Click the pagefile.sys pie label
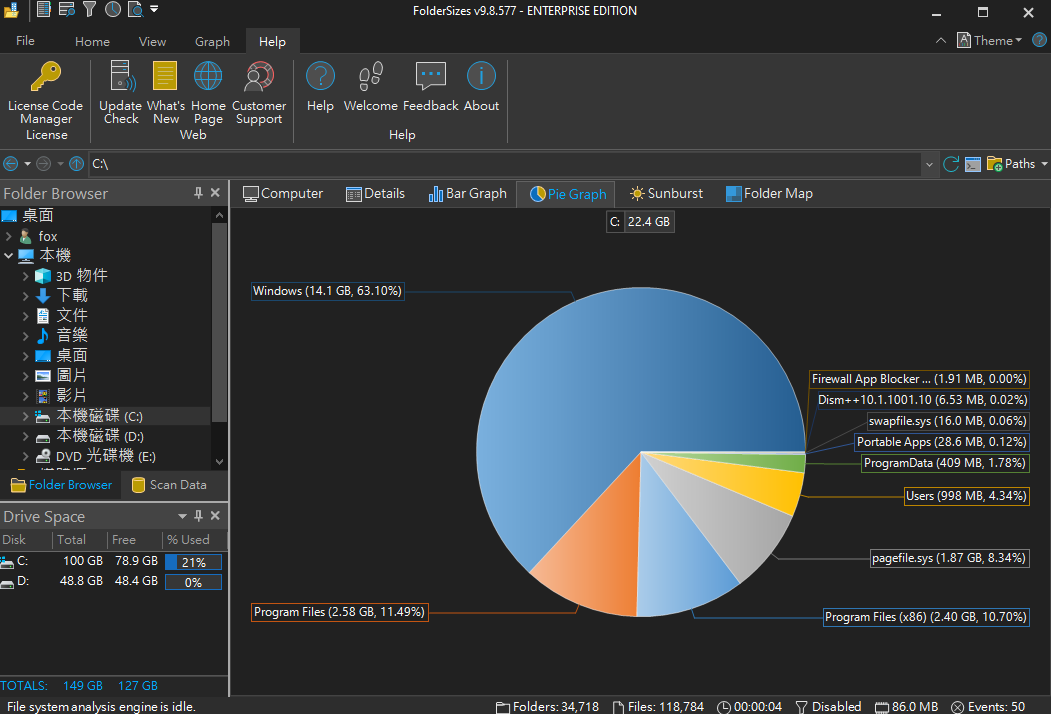Screen dimensions: 1051x714 tap(949, 558)
